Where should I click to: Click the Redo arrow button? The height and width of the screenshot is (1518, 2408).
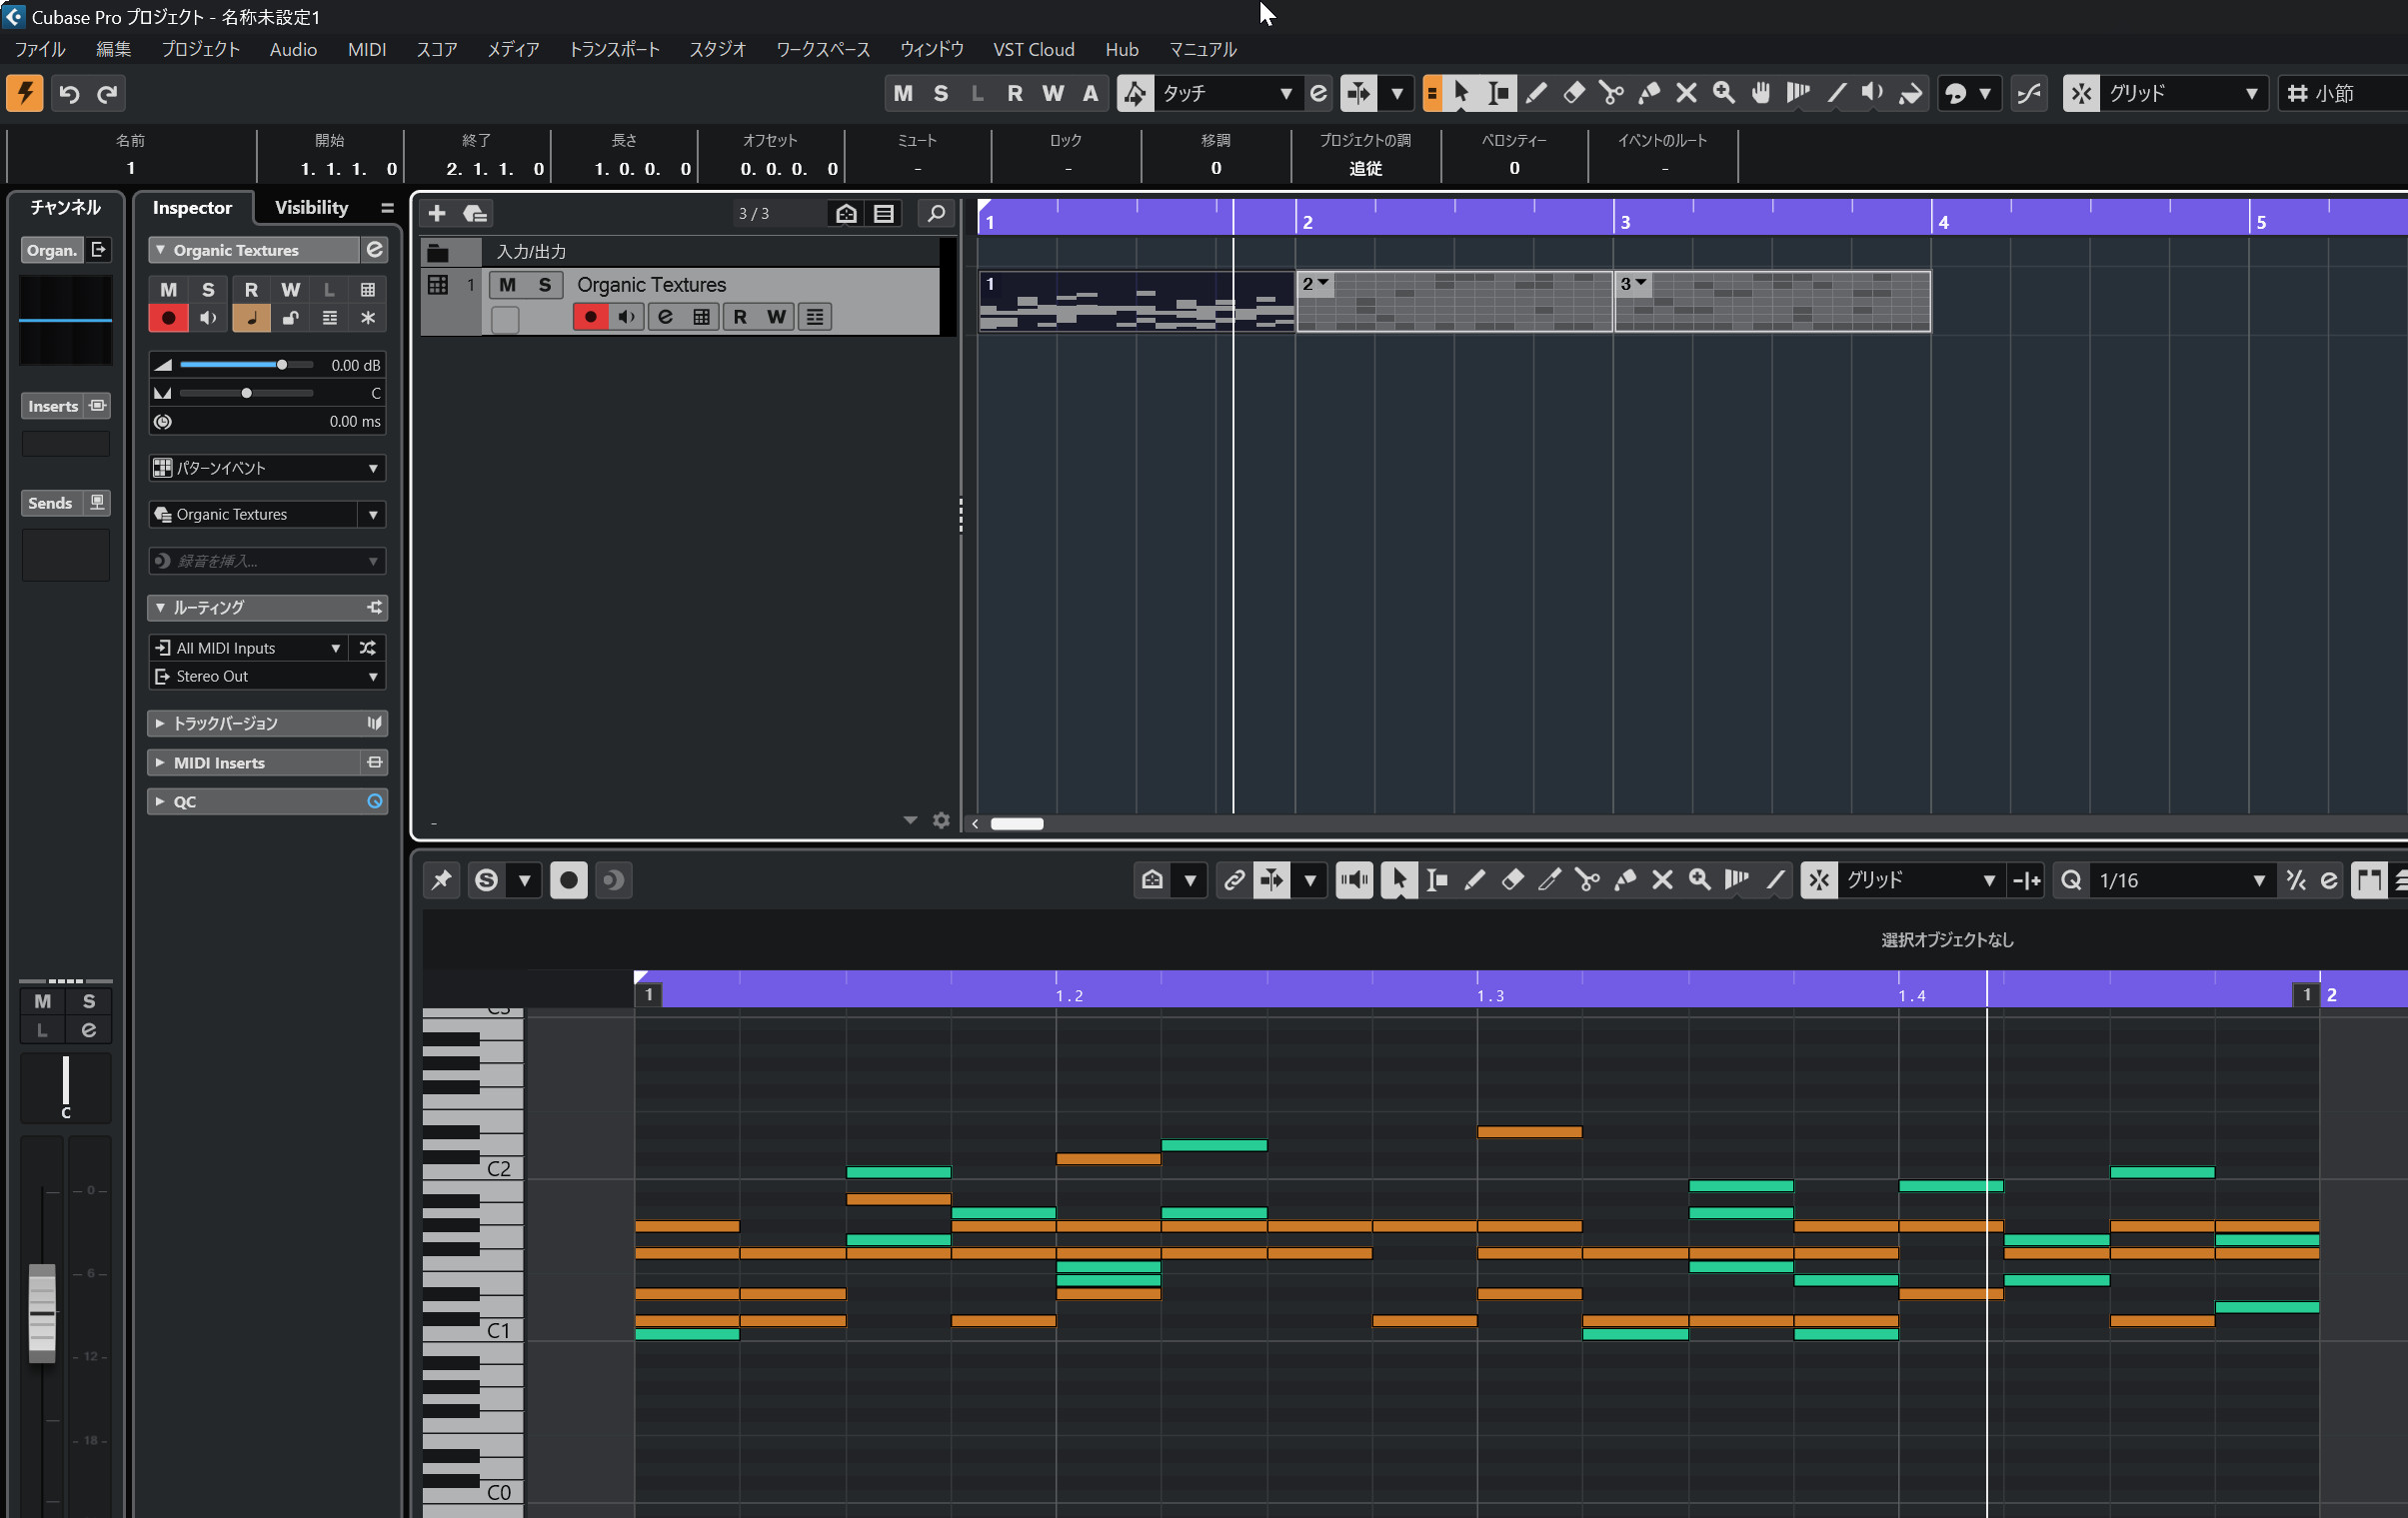pos(107,93)
